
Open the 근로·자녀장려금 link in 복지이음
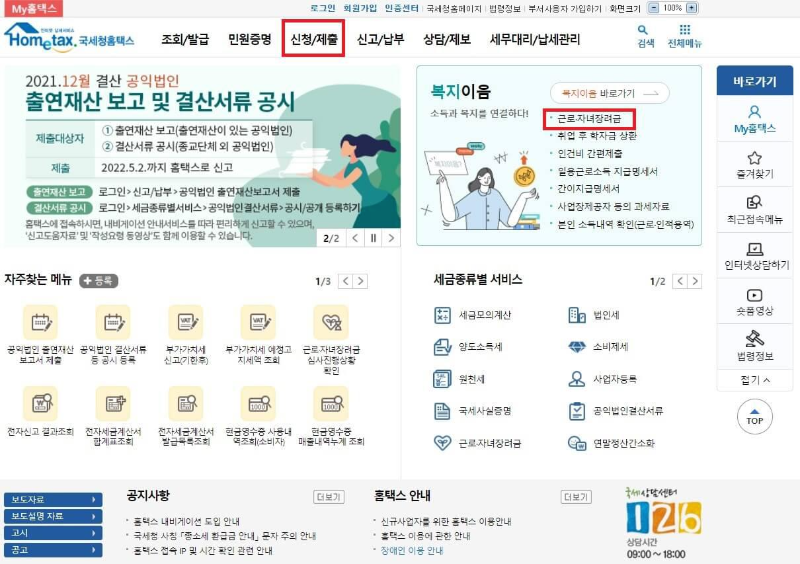pos(589,119)
